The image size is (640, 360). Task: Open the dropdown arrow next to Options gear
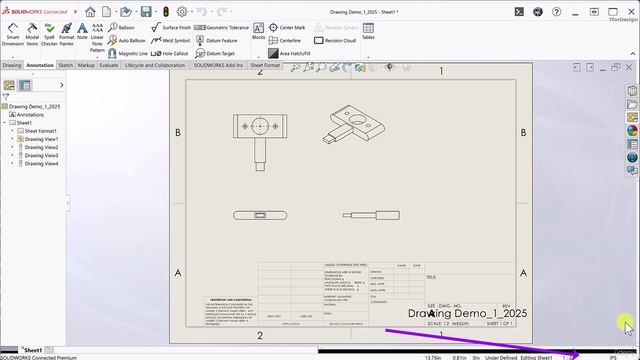[x=191, y=12]
